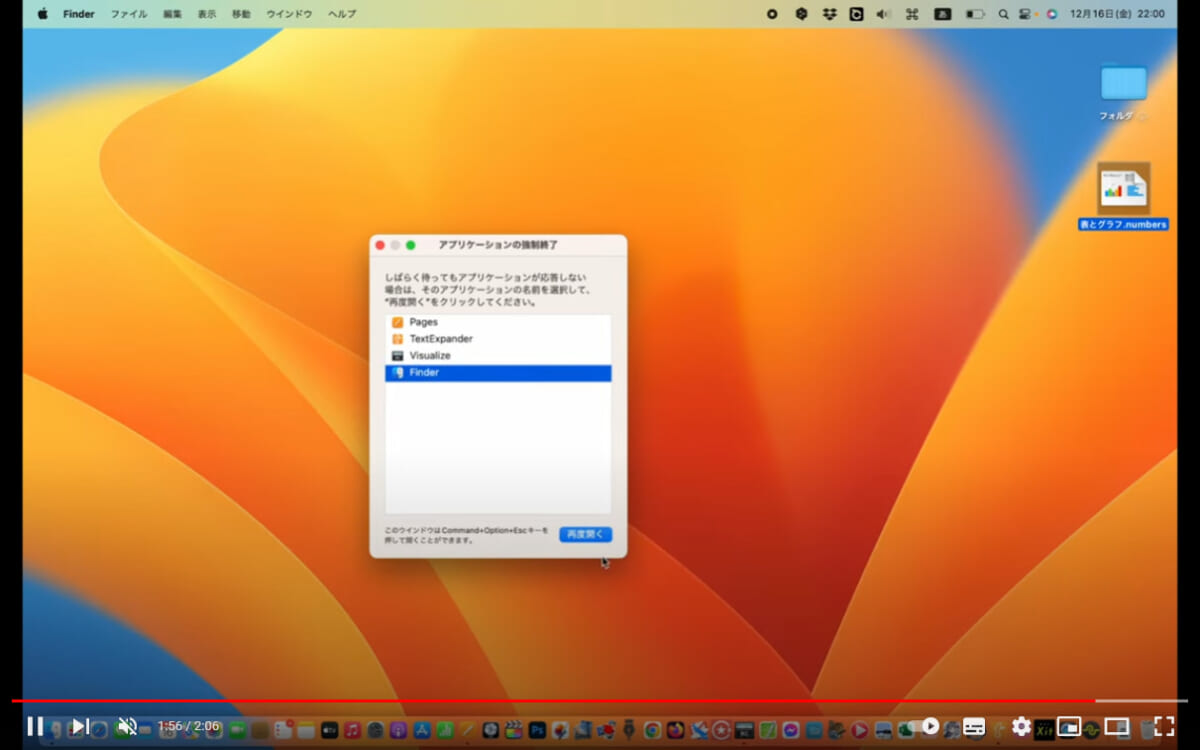Open the Finder menu in the menu bar
The width and height of the screenshot is (1200, 750).
(79, 14)
